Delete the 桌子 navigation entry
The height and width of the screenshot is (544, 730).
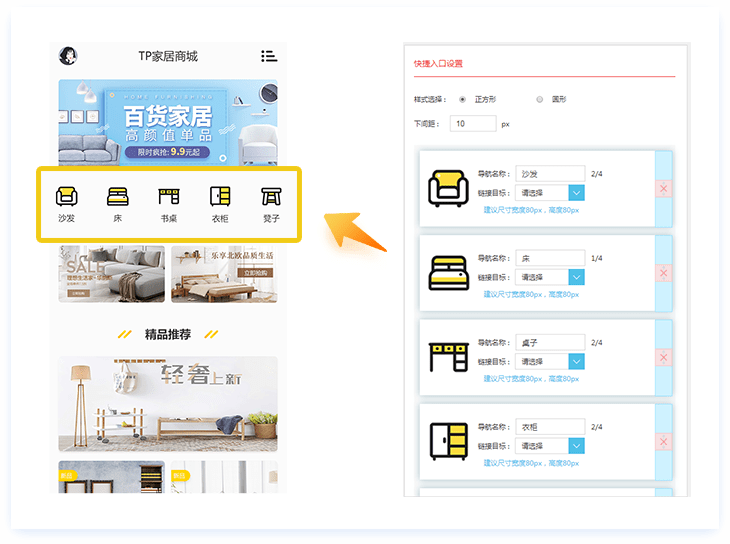(663, 357)
